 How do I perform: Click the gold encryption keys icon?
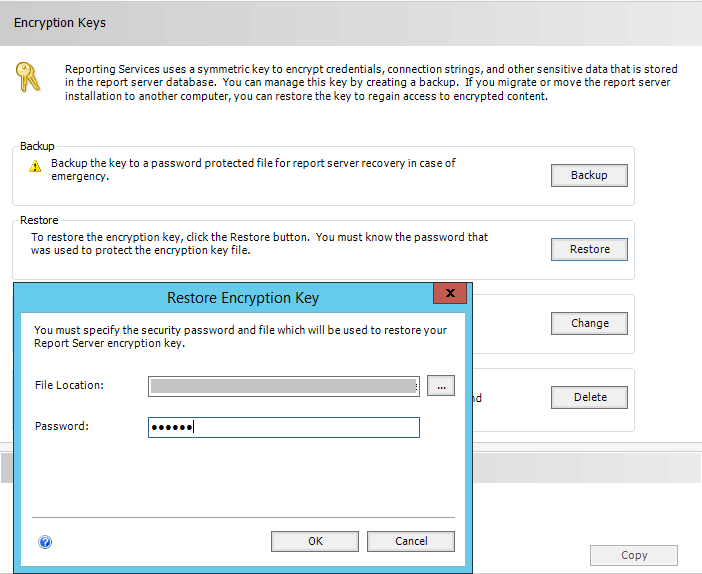[28, 77]
